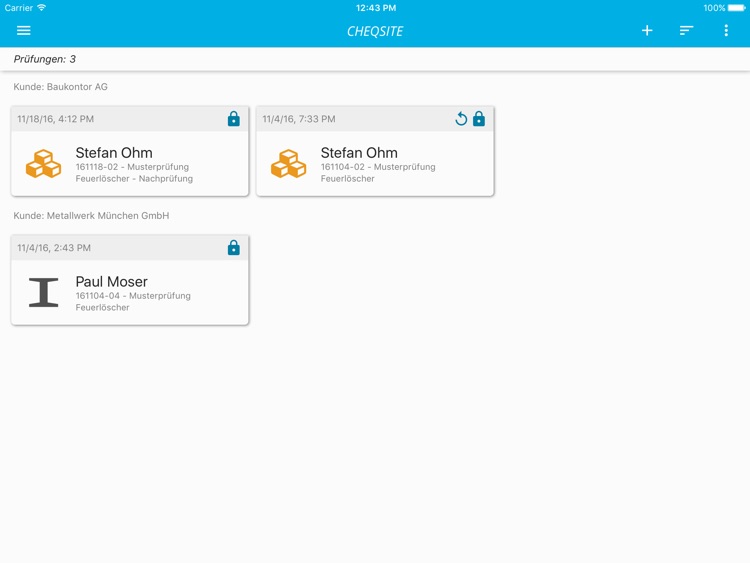Open the sort options icon
This screenshot has height=563, width=750.
point(686,31)
